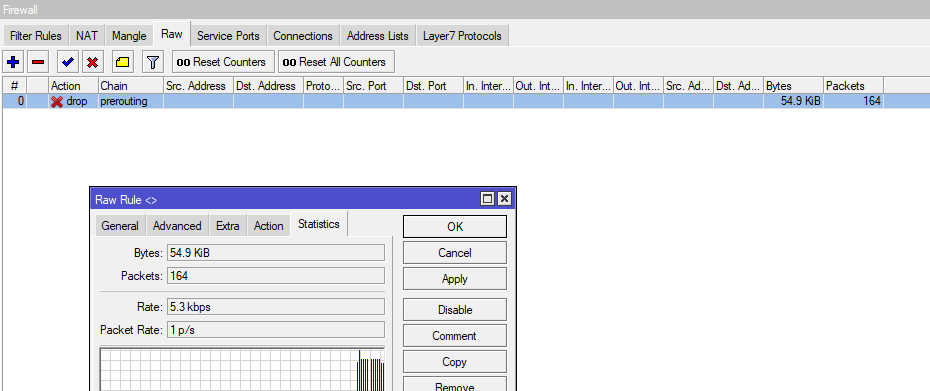Sort by the Action column header
Viewport: 930px width, 391px height.
[x=74, y=85]
